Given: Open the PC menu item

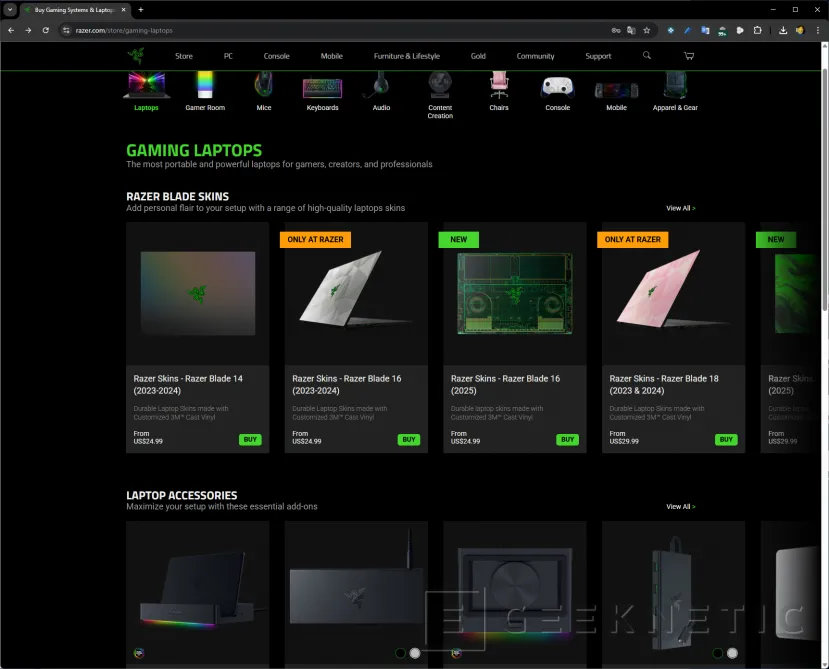Looking at the screenshot, I should coord(228,56).
